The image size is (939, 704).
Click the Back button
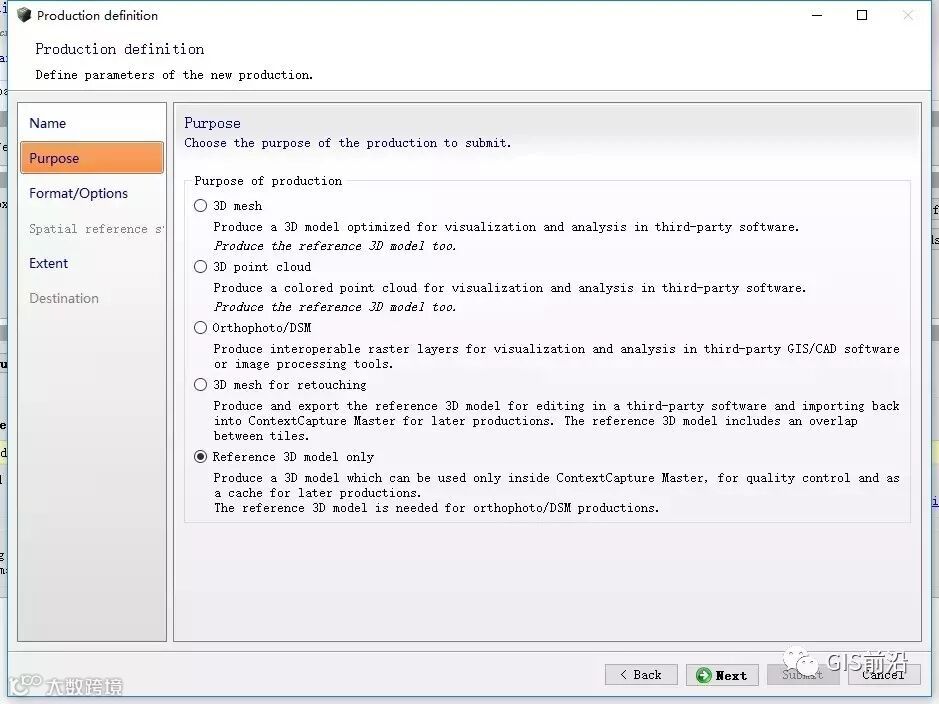pyautogui.click(x=641, y=675)
